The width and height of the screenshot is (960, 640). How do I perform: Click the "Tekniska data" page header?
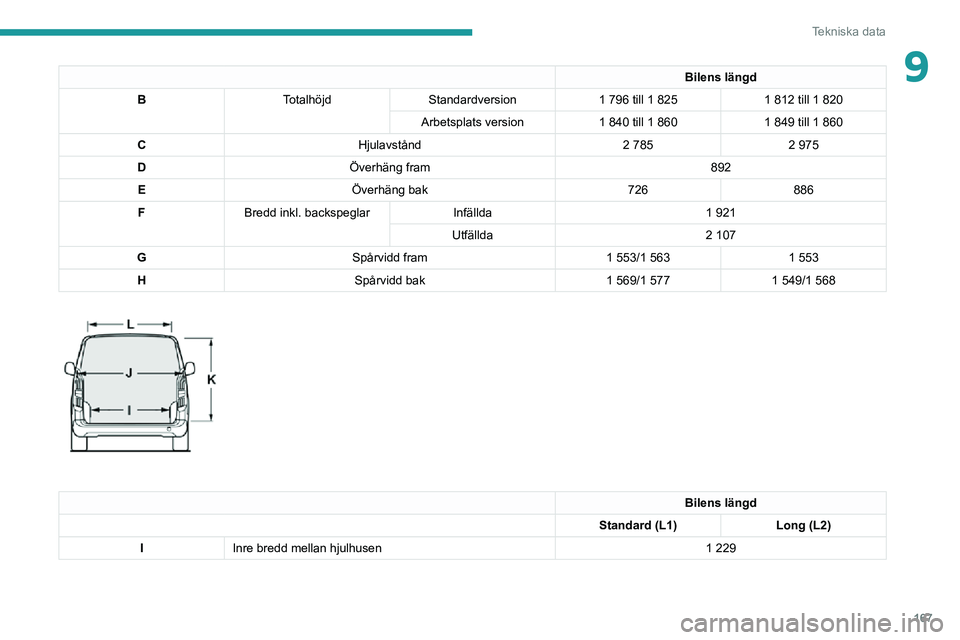coord(848,32)
